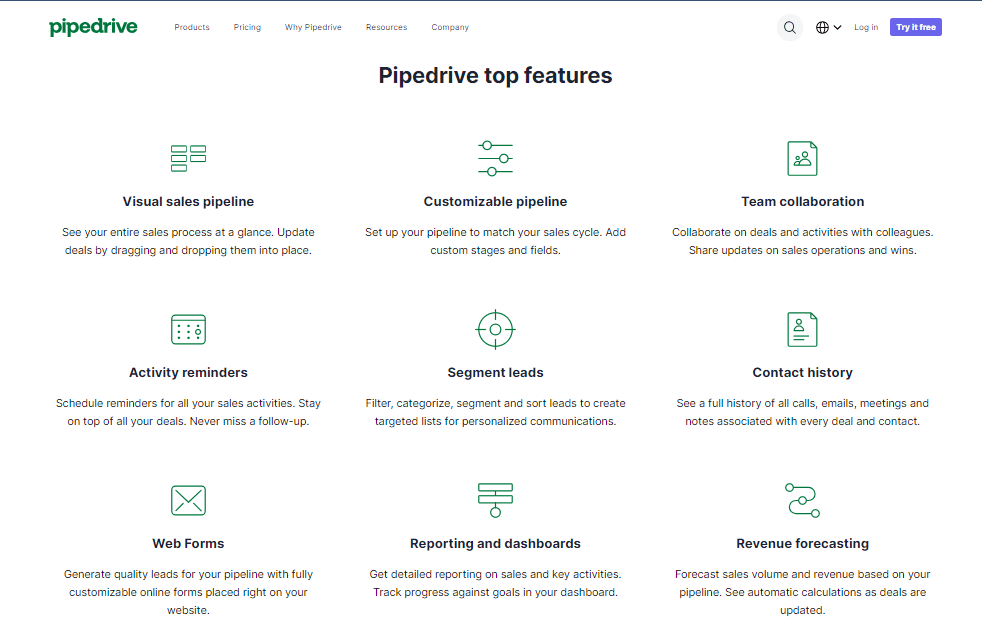Click the Contact history heading

click(802, 373)
